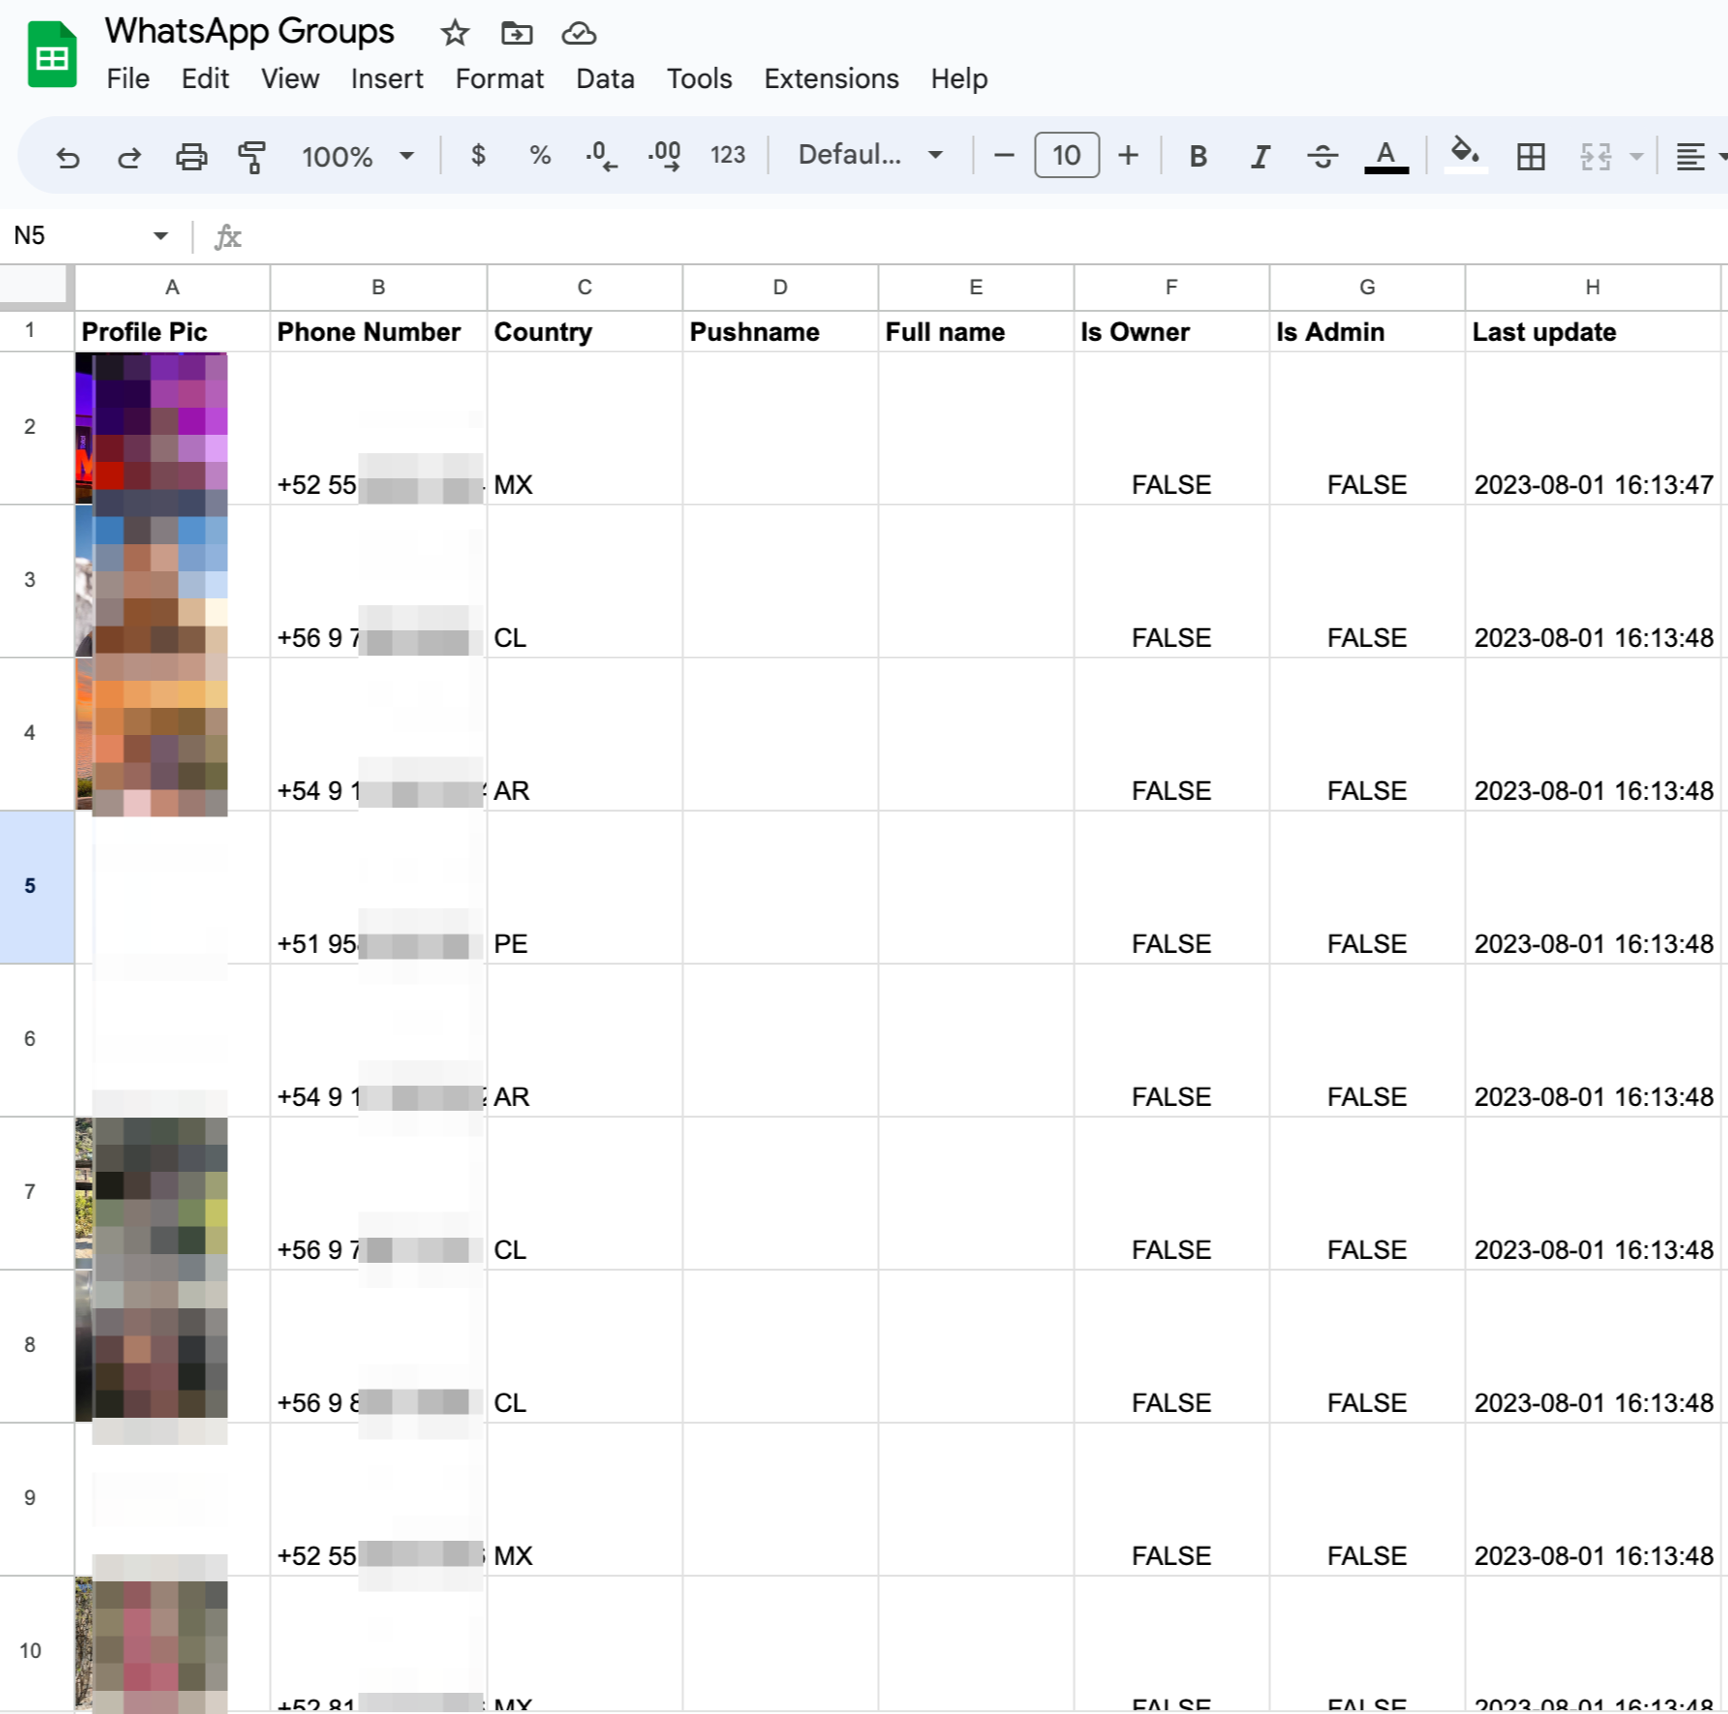Viewport: 1728px width, 1714px height.
Task: Click the purple profile picture in row 2
Action: click(152, 428)
